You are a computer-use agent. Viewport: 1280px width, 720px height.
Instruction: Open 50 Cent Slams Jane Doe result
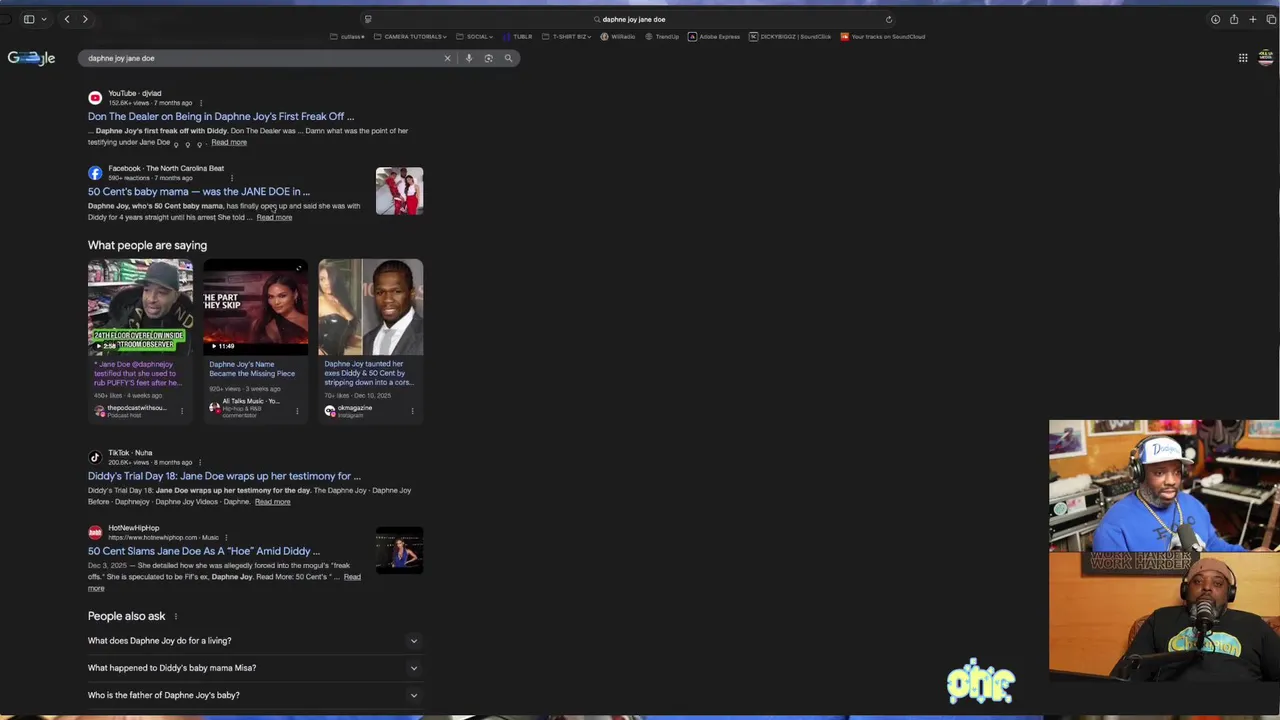(x=204, y=551)
